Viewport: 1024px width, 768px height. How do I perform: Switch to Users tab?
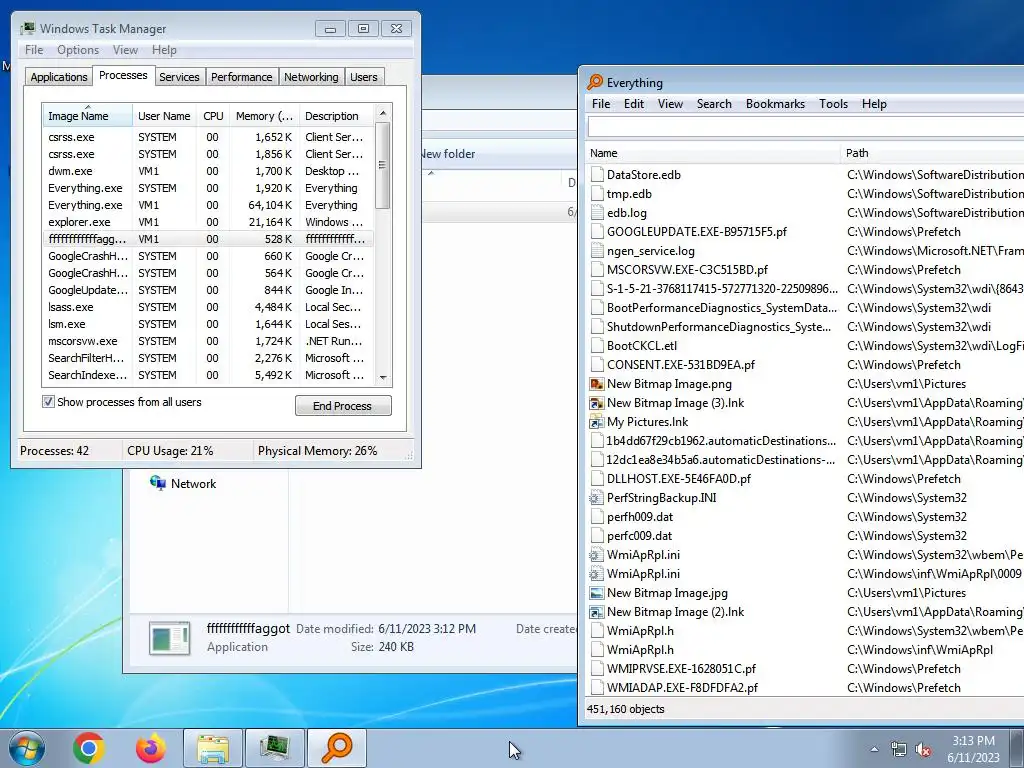point(363,77)
